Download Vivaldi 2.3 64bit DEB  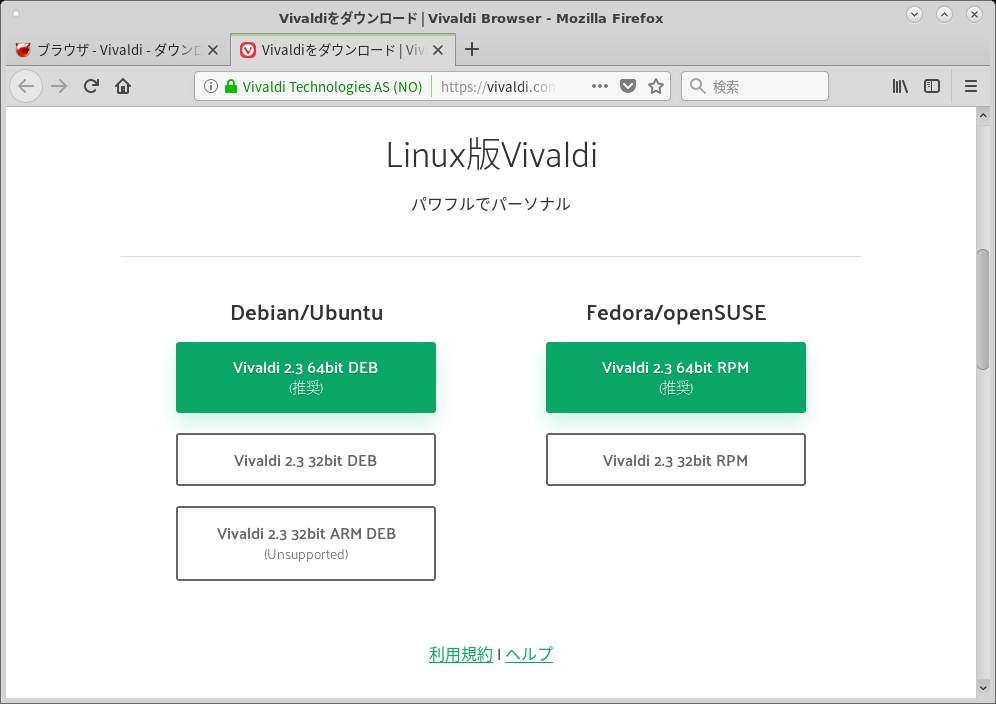(306, 377)
